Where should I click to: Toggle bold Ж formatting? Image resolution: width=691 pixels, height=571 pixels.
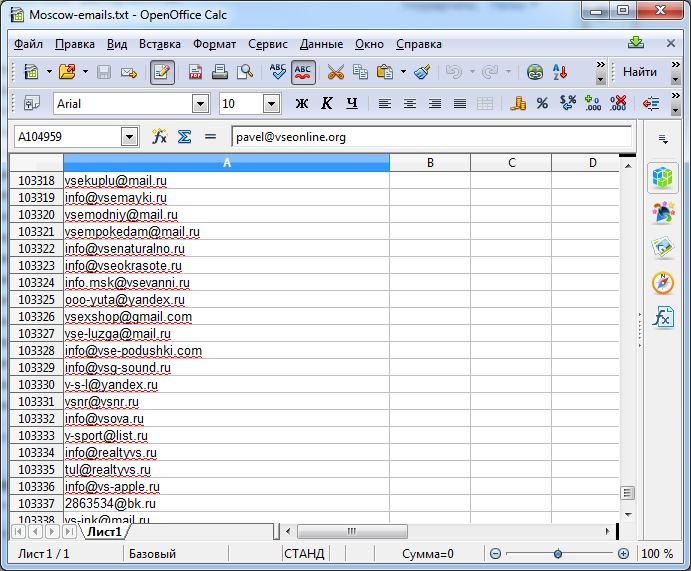302,104
